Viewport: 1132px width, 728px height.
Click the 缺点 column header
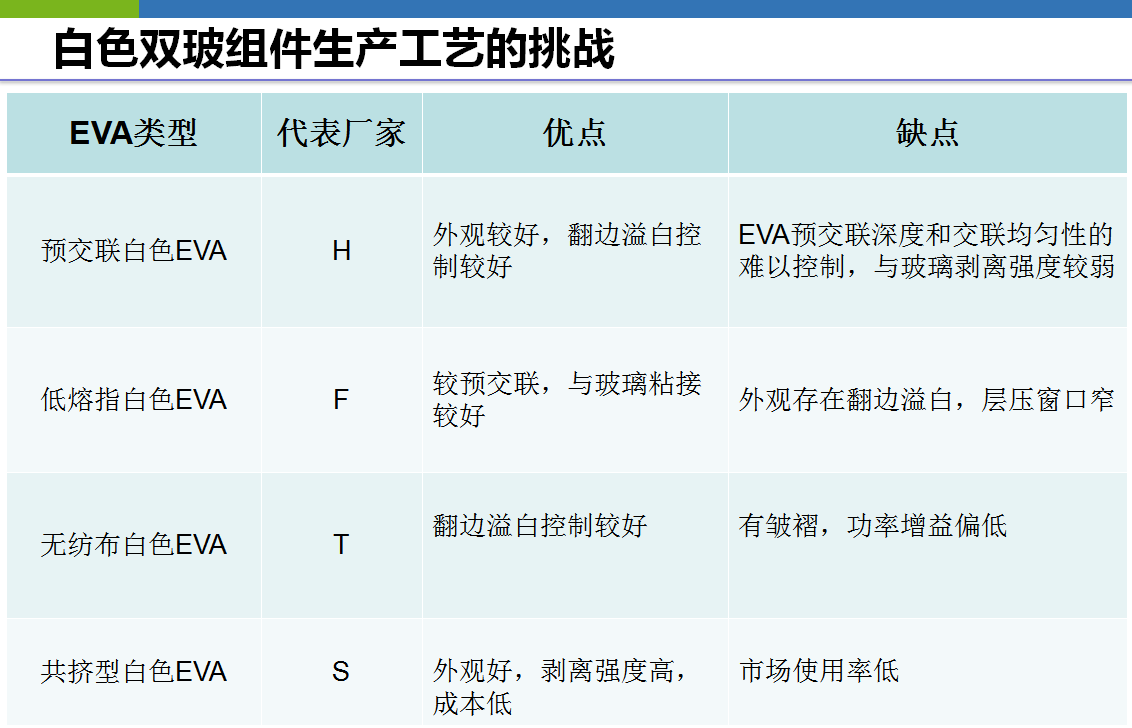pyautogui.click(x=927, y=133)
